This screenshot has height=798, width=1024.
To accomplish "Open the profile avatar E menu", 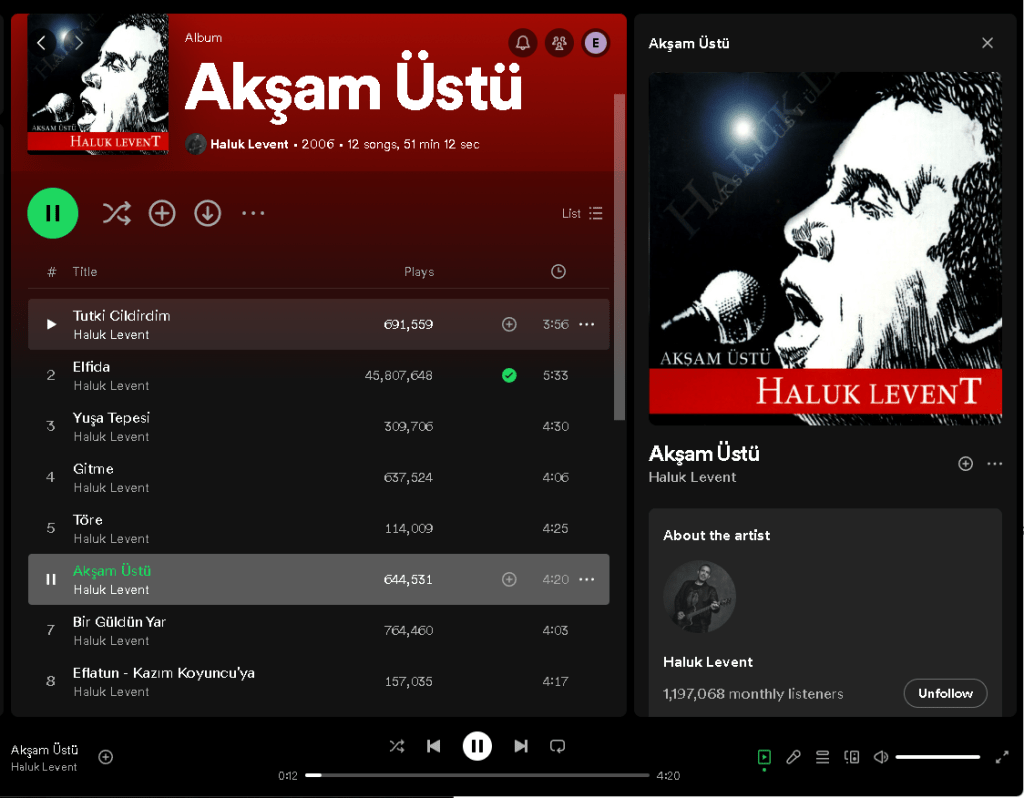I will coord(596,43).
